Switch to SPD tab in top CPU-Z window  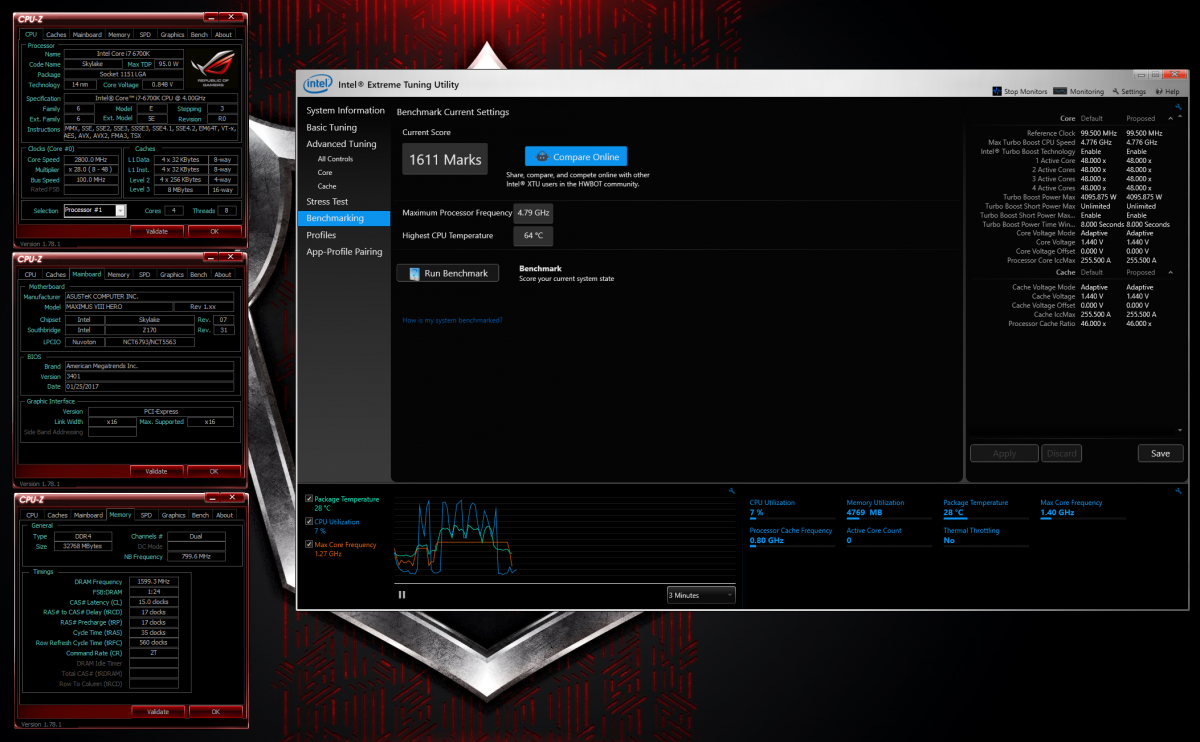click(x=145, y=34)
